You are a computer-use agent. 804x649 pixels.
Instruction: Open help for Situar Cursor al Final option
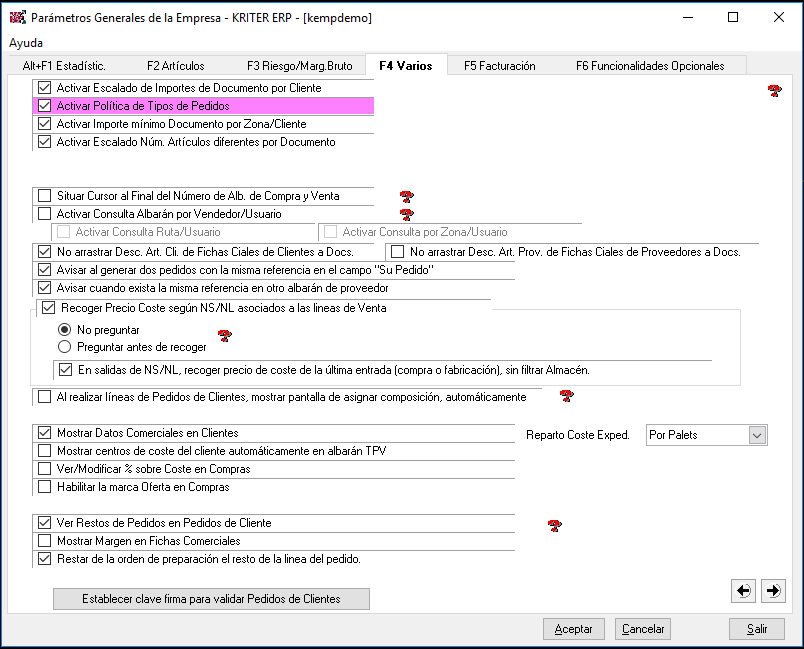click(407, 196)
